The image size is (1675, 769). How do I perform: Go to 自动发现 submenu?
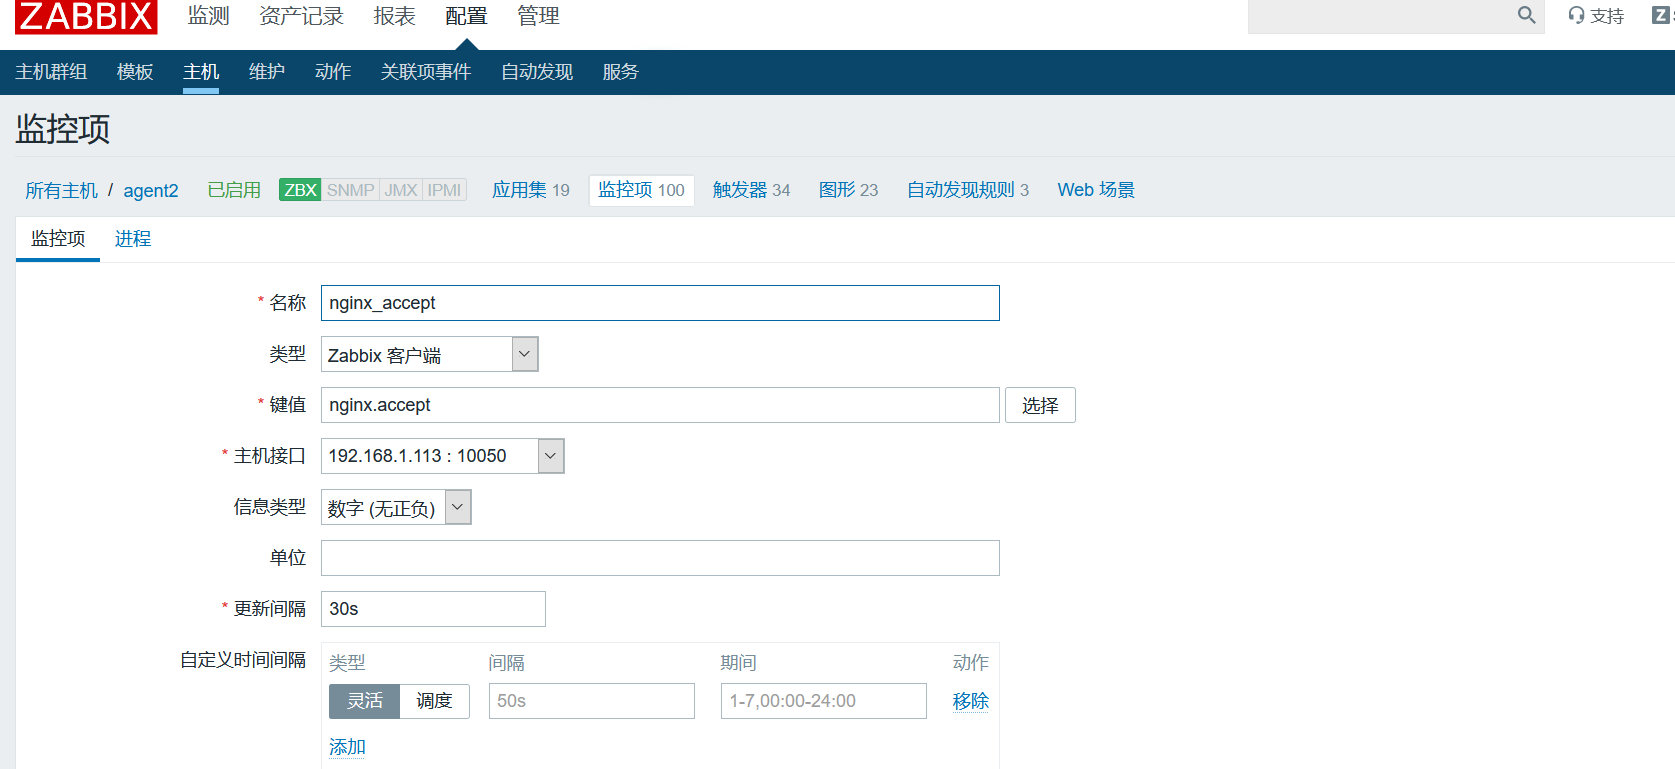(x=537, y=72)
